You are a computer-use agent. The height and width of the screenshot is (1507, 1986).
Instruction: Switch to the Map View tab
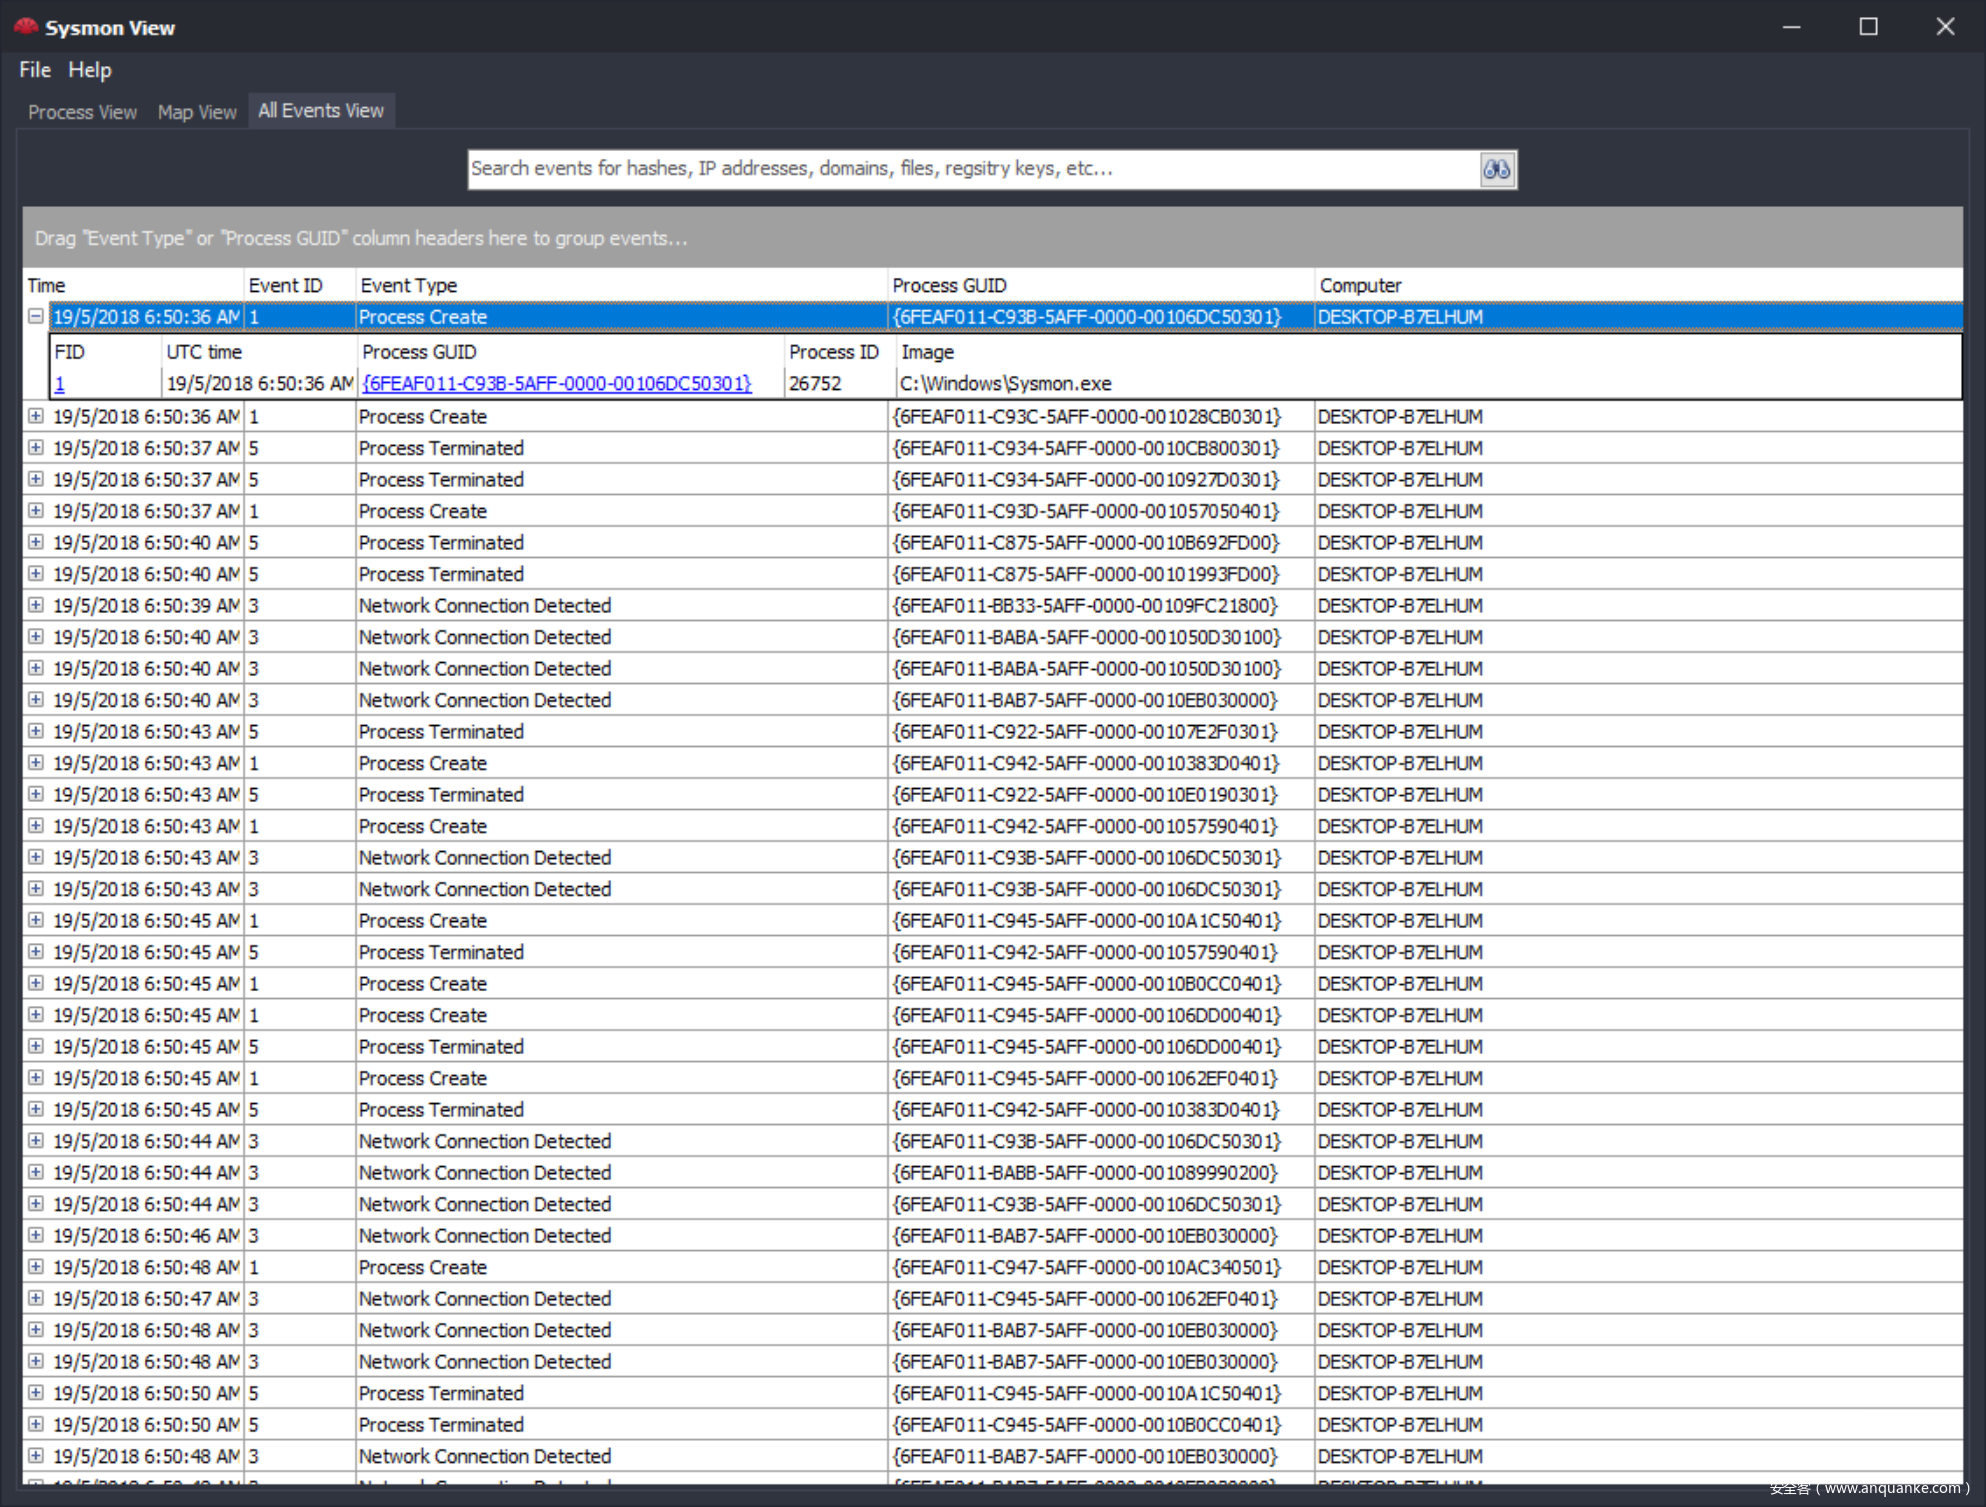click(x=197, y=112)
